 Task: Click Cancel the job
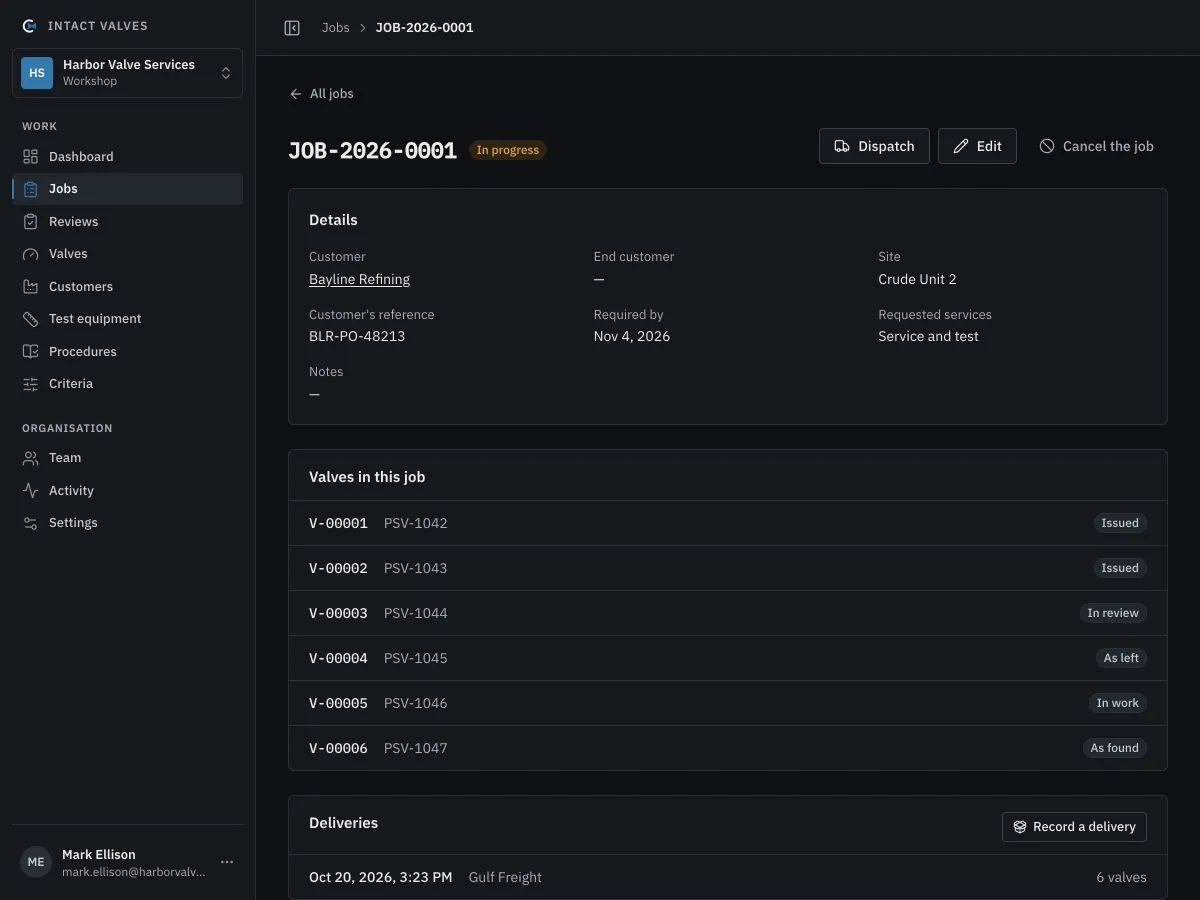pos(1096,146)
